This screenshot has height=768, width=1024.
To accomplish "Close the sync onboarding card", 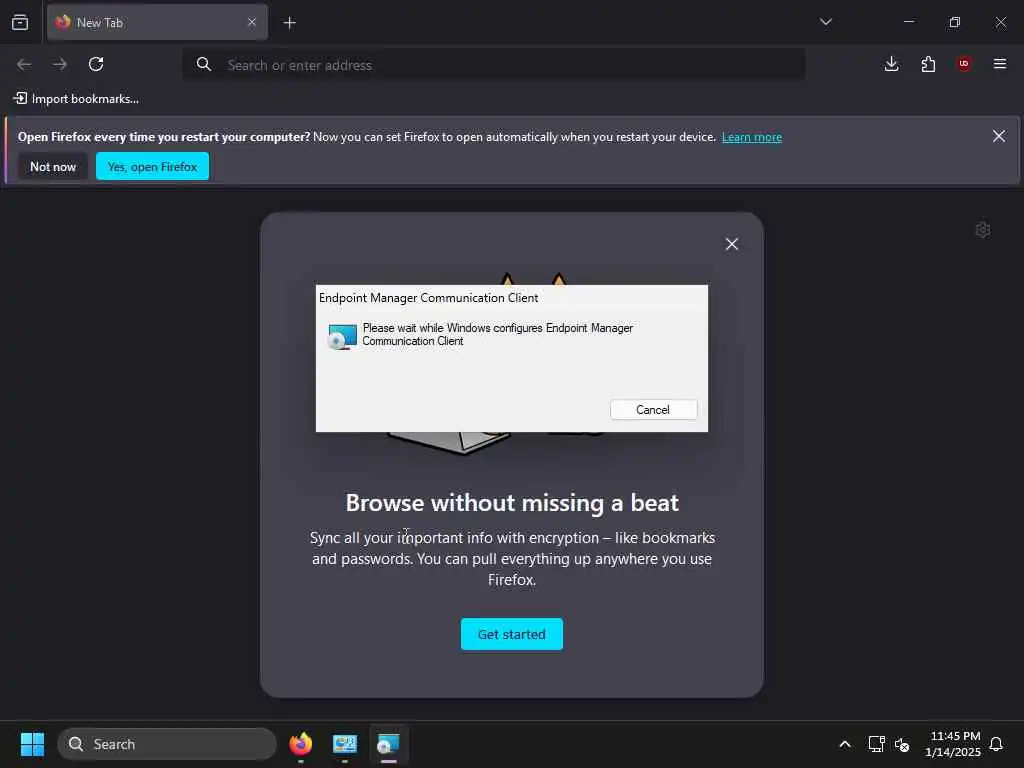I will 731,244.
